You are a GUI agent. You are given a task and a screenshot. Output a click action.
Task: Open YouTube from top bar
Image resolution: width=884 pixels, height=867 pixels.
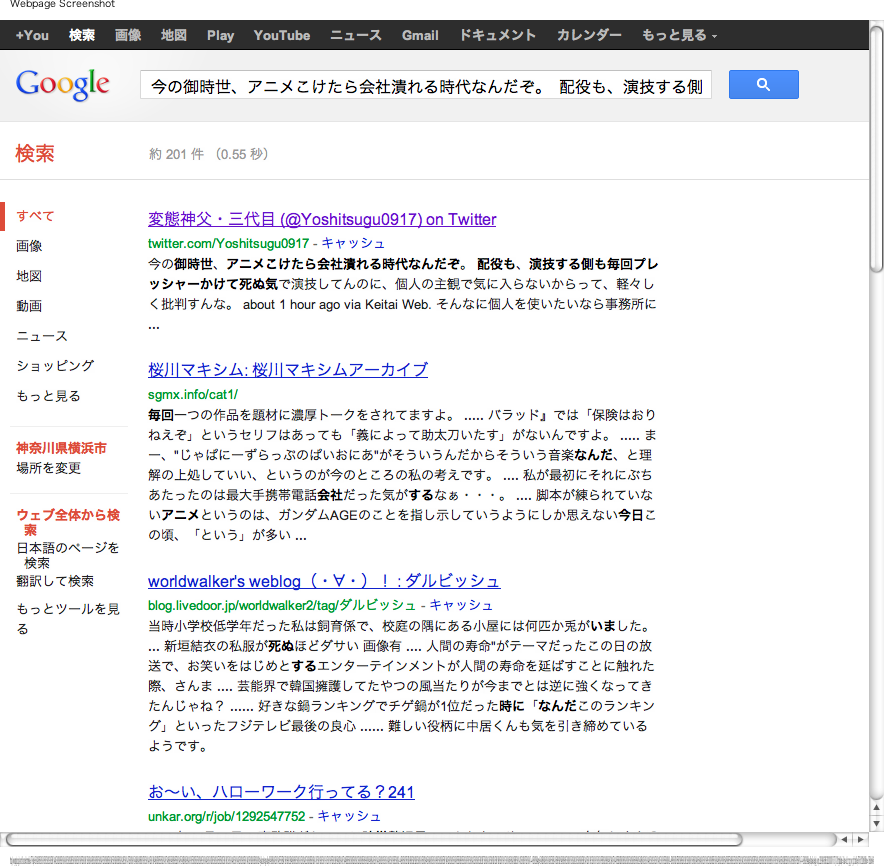282,36
